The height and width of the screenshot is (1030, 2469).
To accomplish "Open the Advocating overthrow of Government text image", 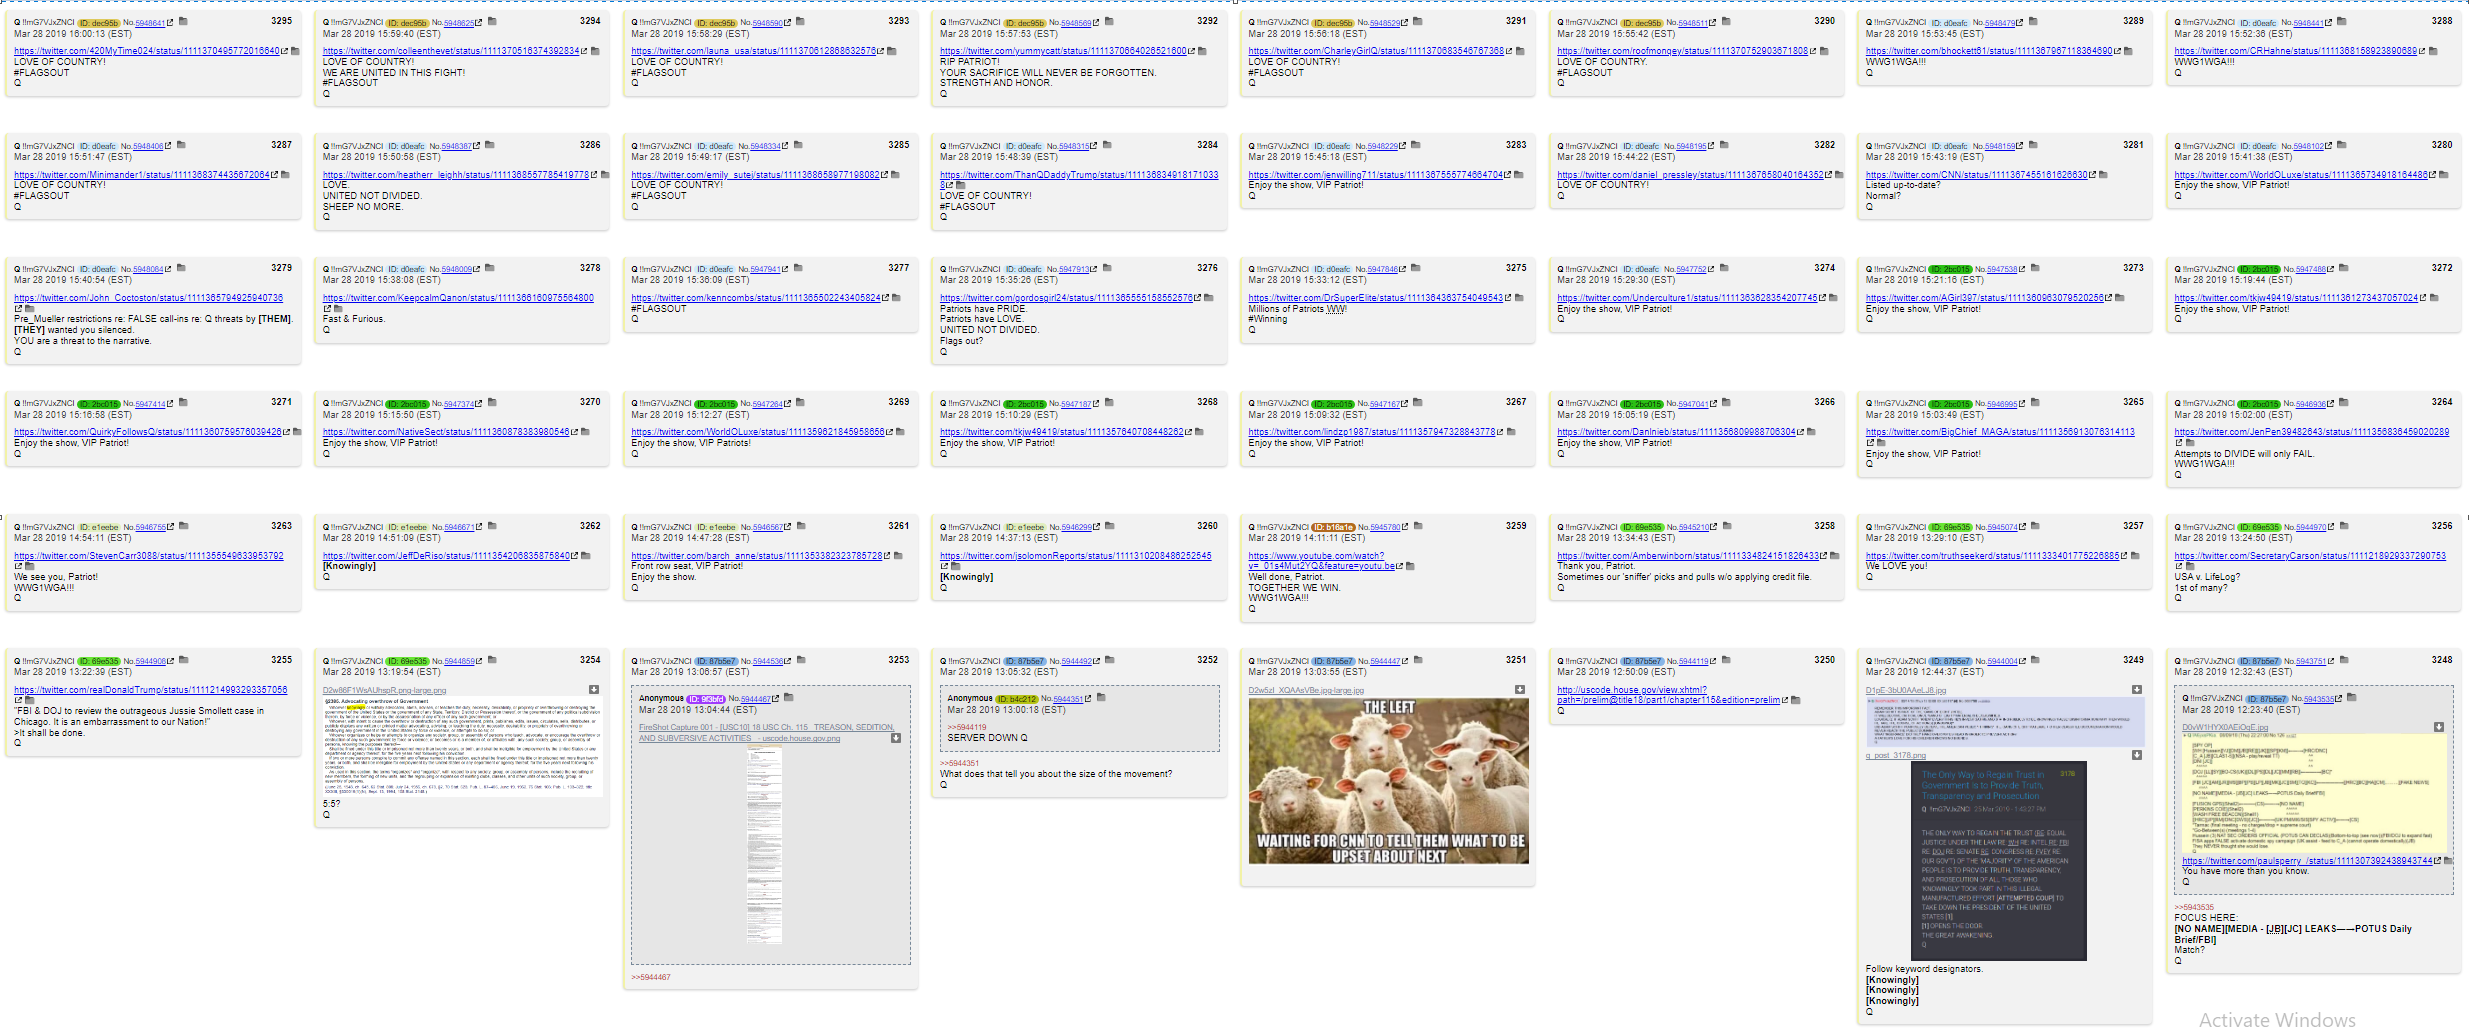I will click(x=462, y=746).
